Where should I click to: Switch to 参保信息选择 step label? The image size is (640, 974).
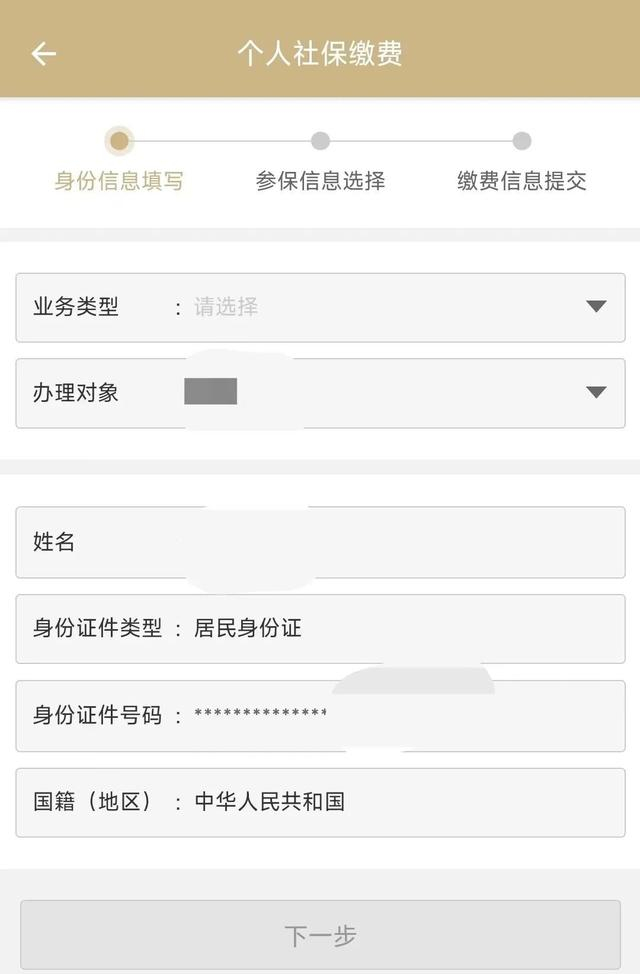[x=320, y=181]
